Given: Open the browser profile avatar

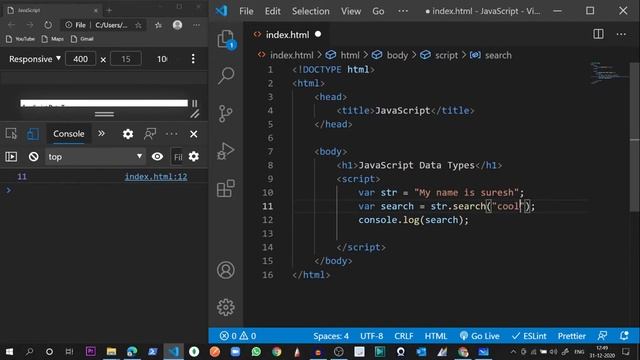Looking at the screenshot, I should coord(177,25).
